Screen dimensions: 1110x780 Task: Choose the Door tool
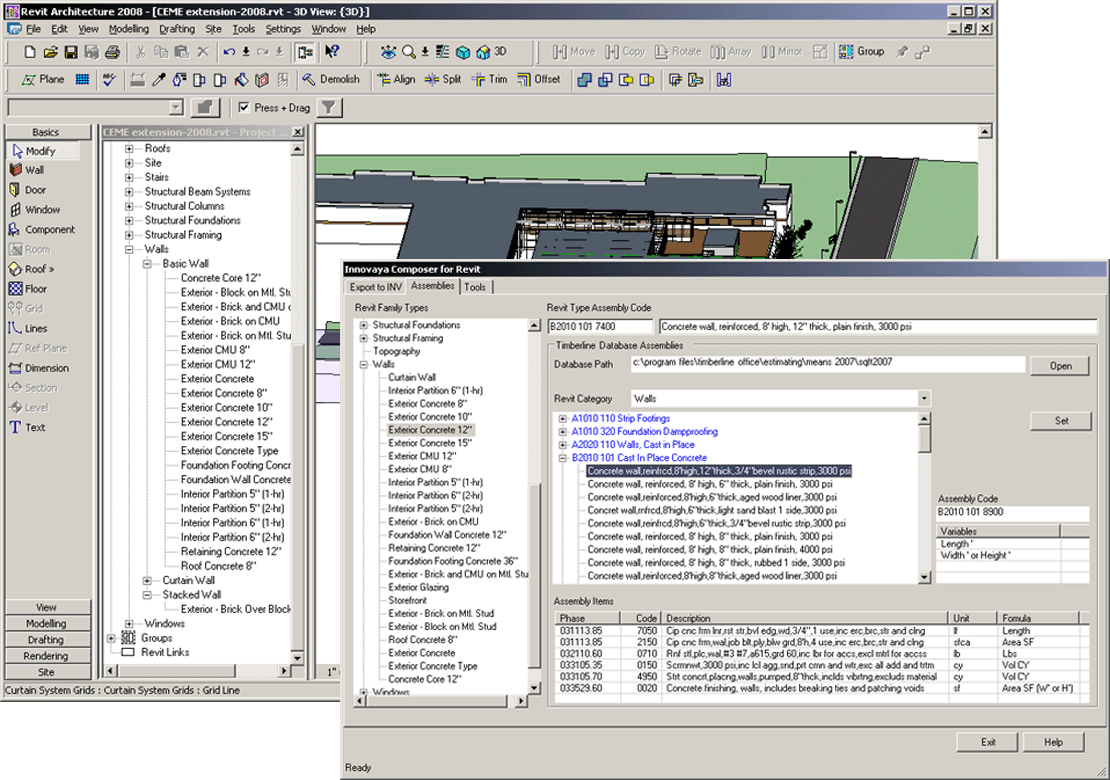coord(28,190)
